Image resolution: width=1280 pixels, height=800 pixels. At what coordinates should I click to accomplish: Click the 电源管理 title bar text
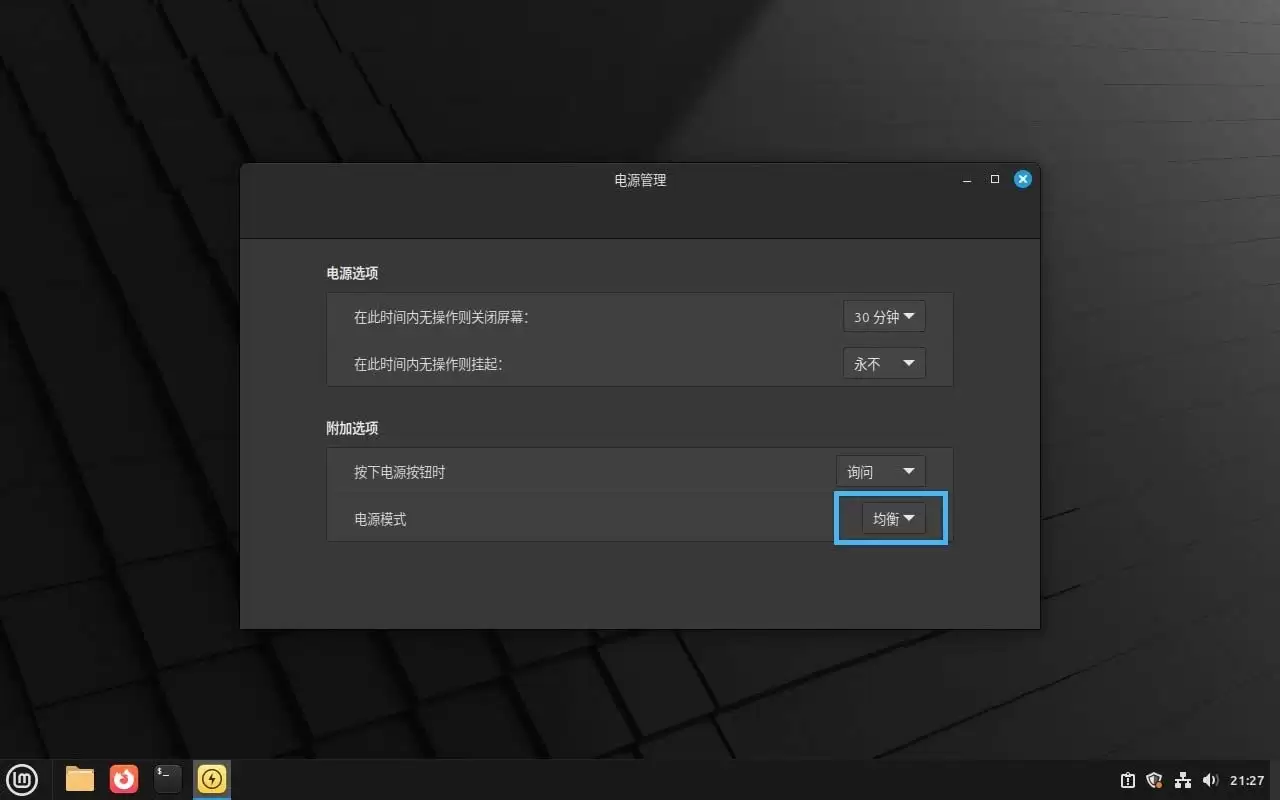639,180
